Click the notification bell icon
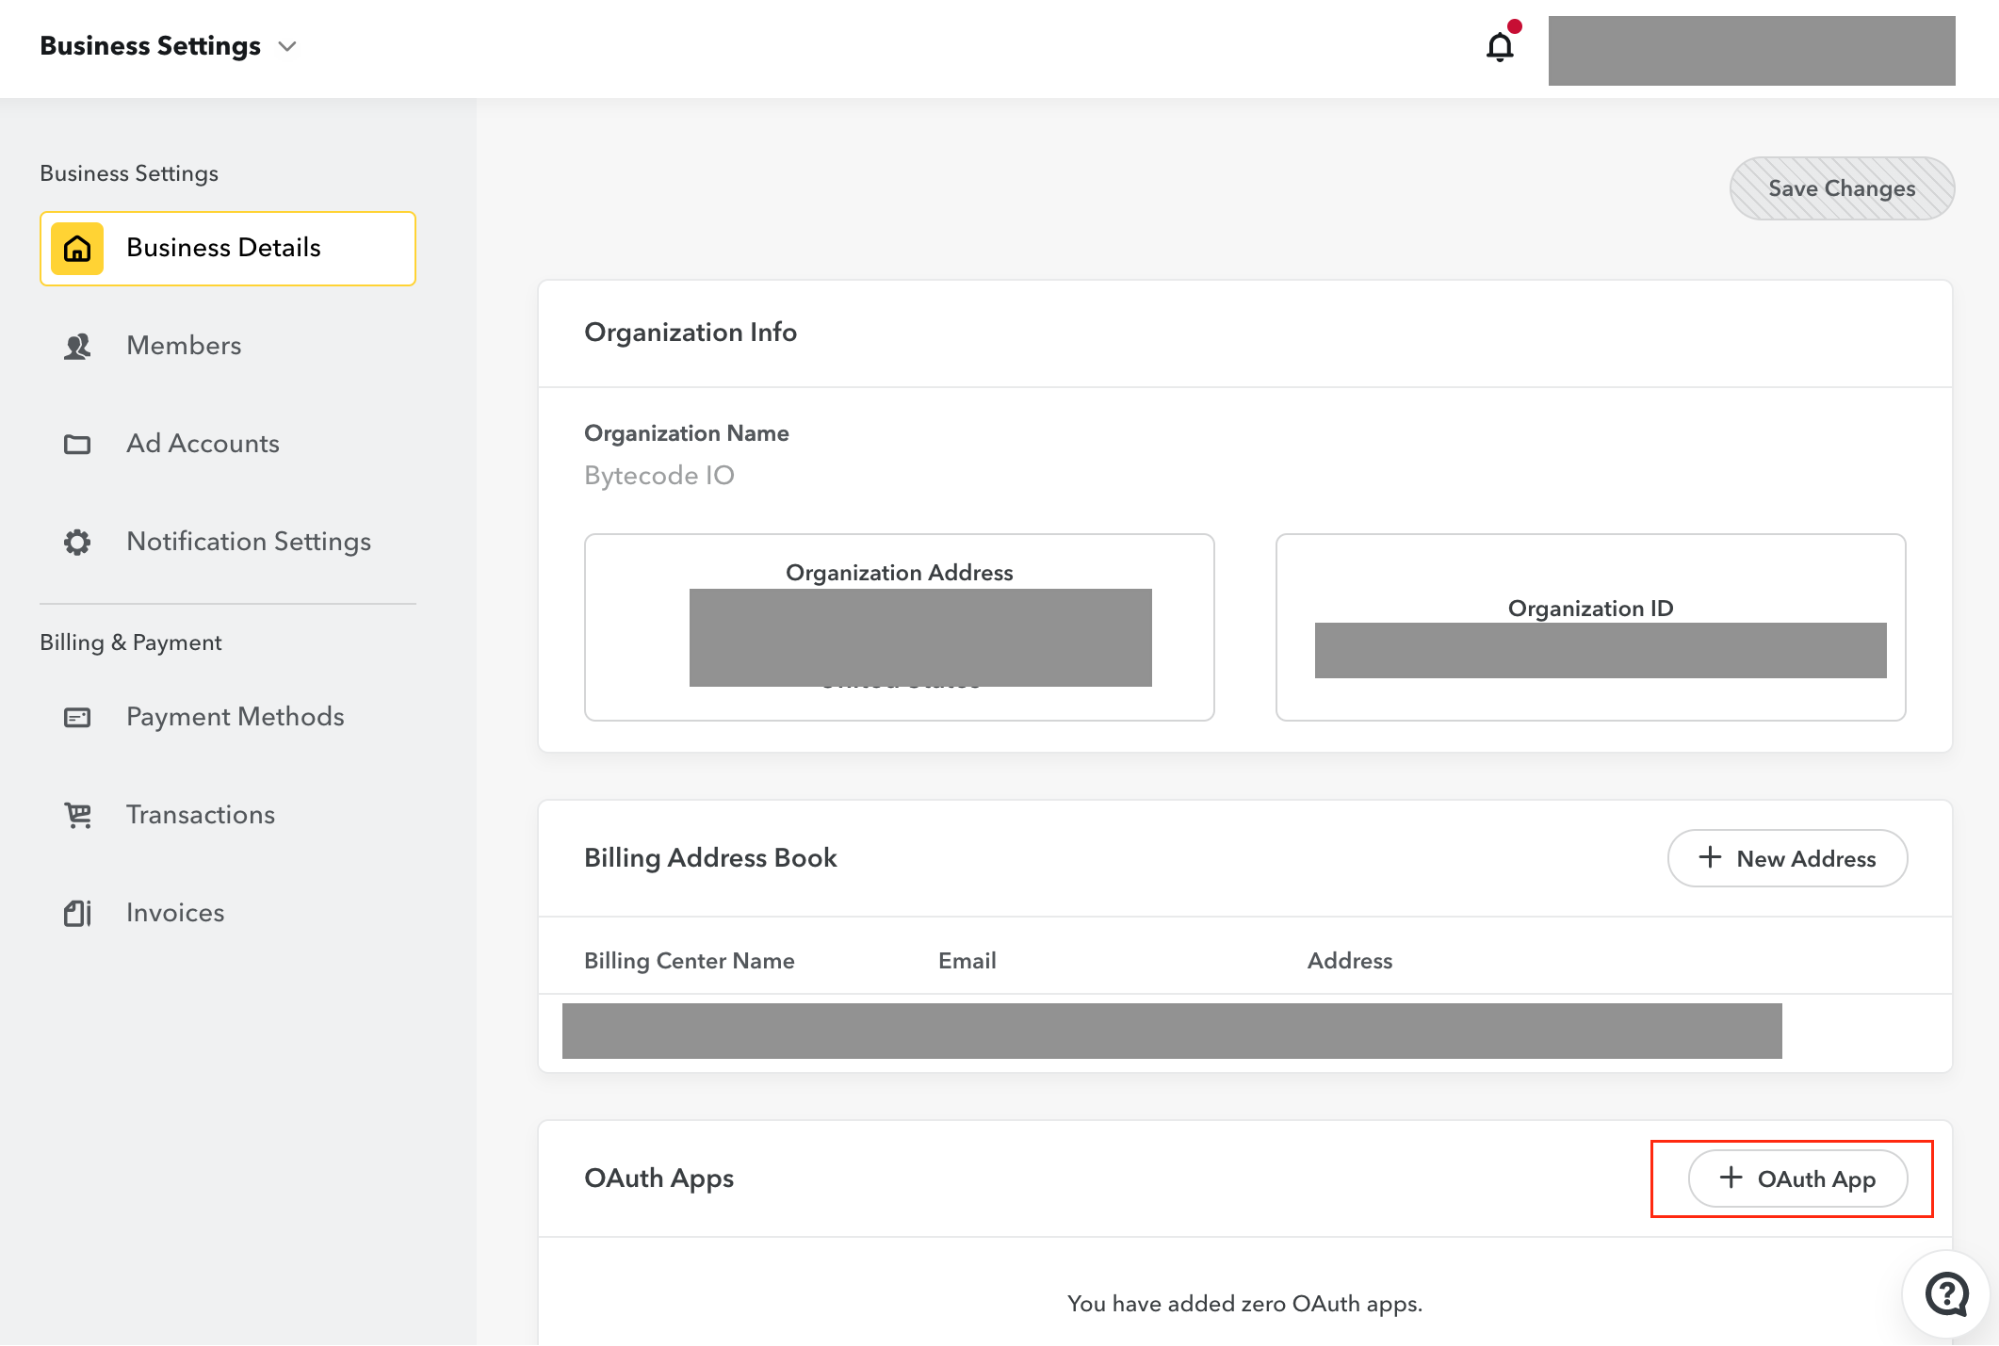The image size is (1999, 1346). click(1499, 47)
